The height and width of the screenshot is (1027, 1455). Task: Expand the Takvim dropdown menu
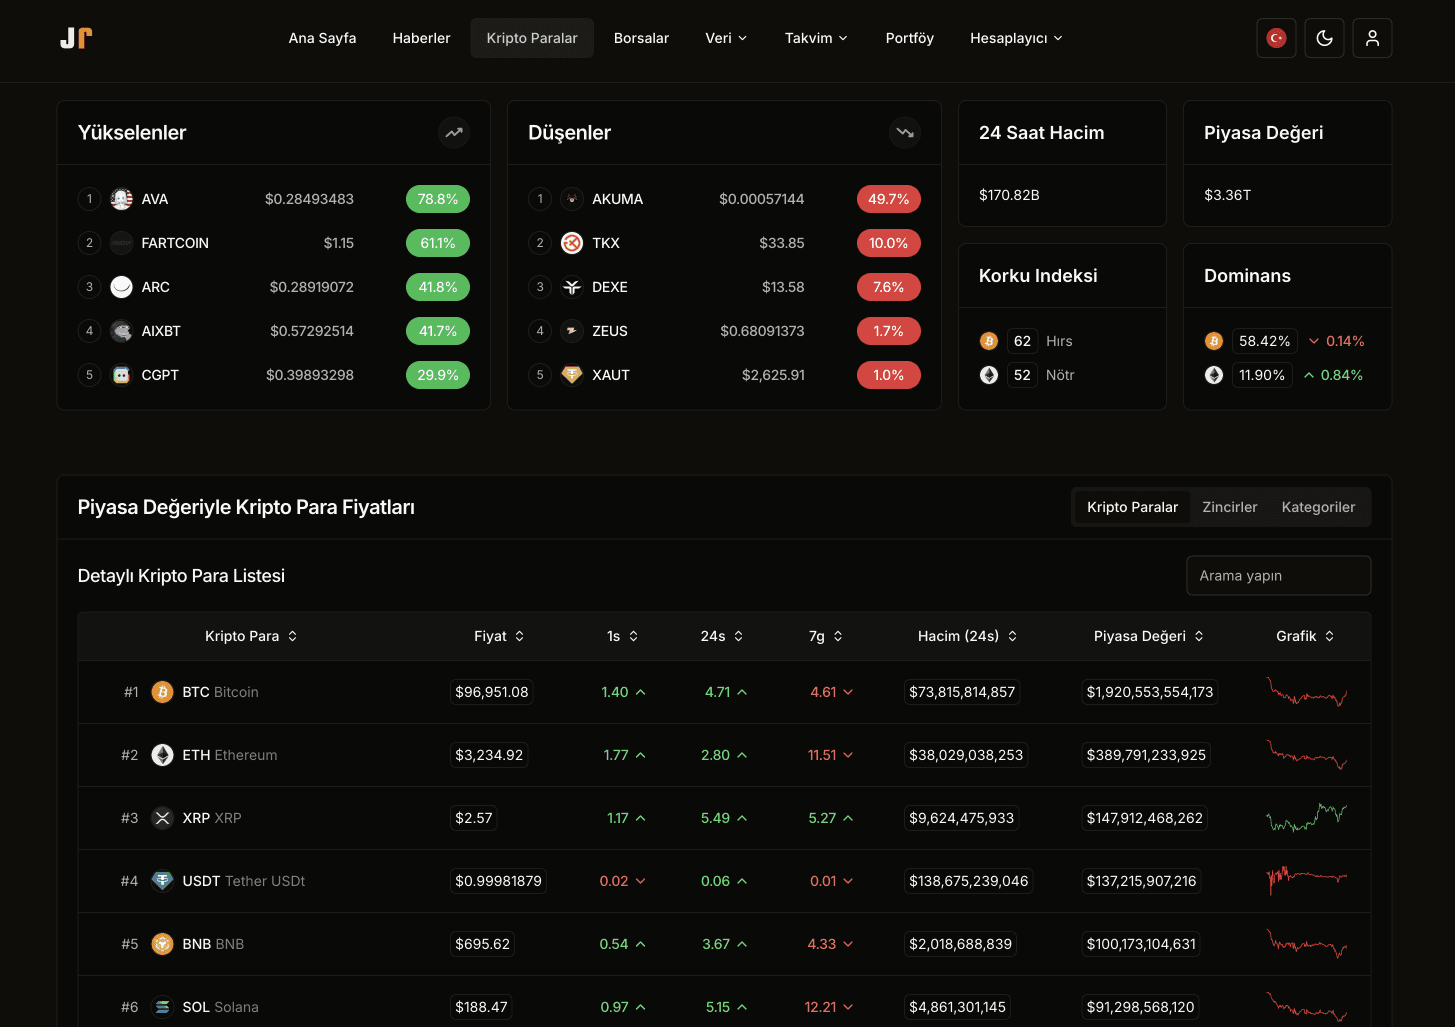click(x=816, y=38)
